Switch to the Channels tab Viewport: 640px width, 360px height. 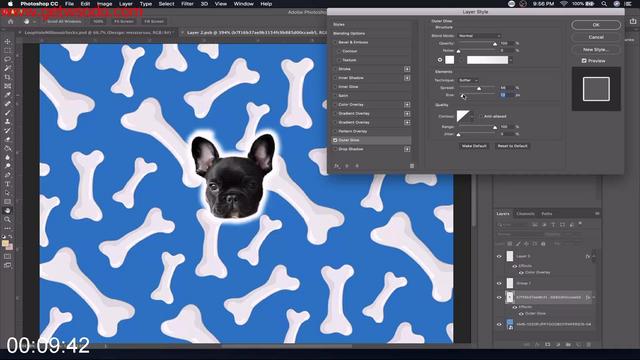[x=525, y=213]
